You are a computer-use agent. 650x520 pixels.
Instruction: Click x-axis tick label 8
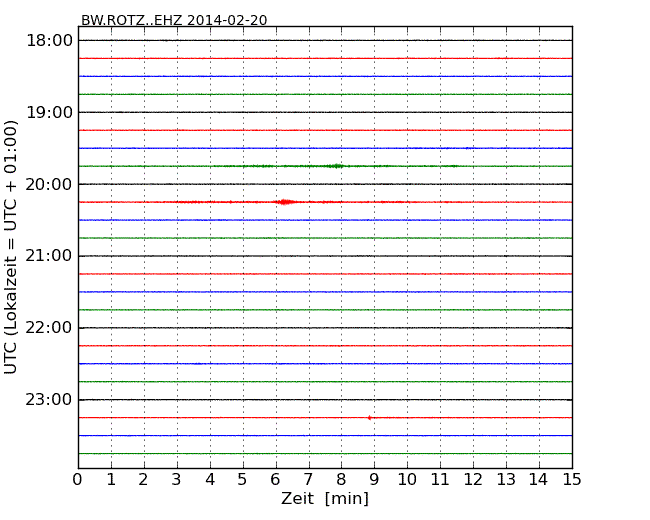pos(341,479)
